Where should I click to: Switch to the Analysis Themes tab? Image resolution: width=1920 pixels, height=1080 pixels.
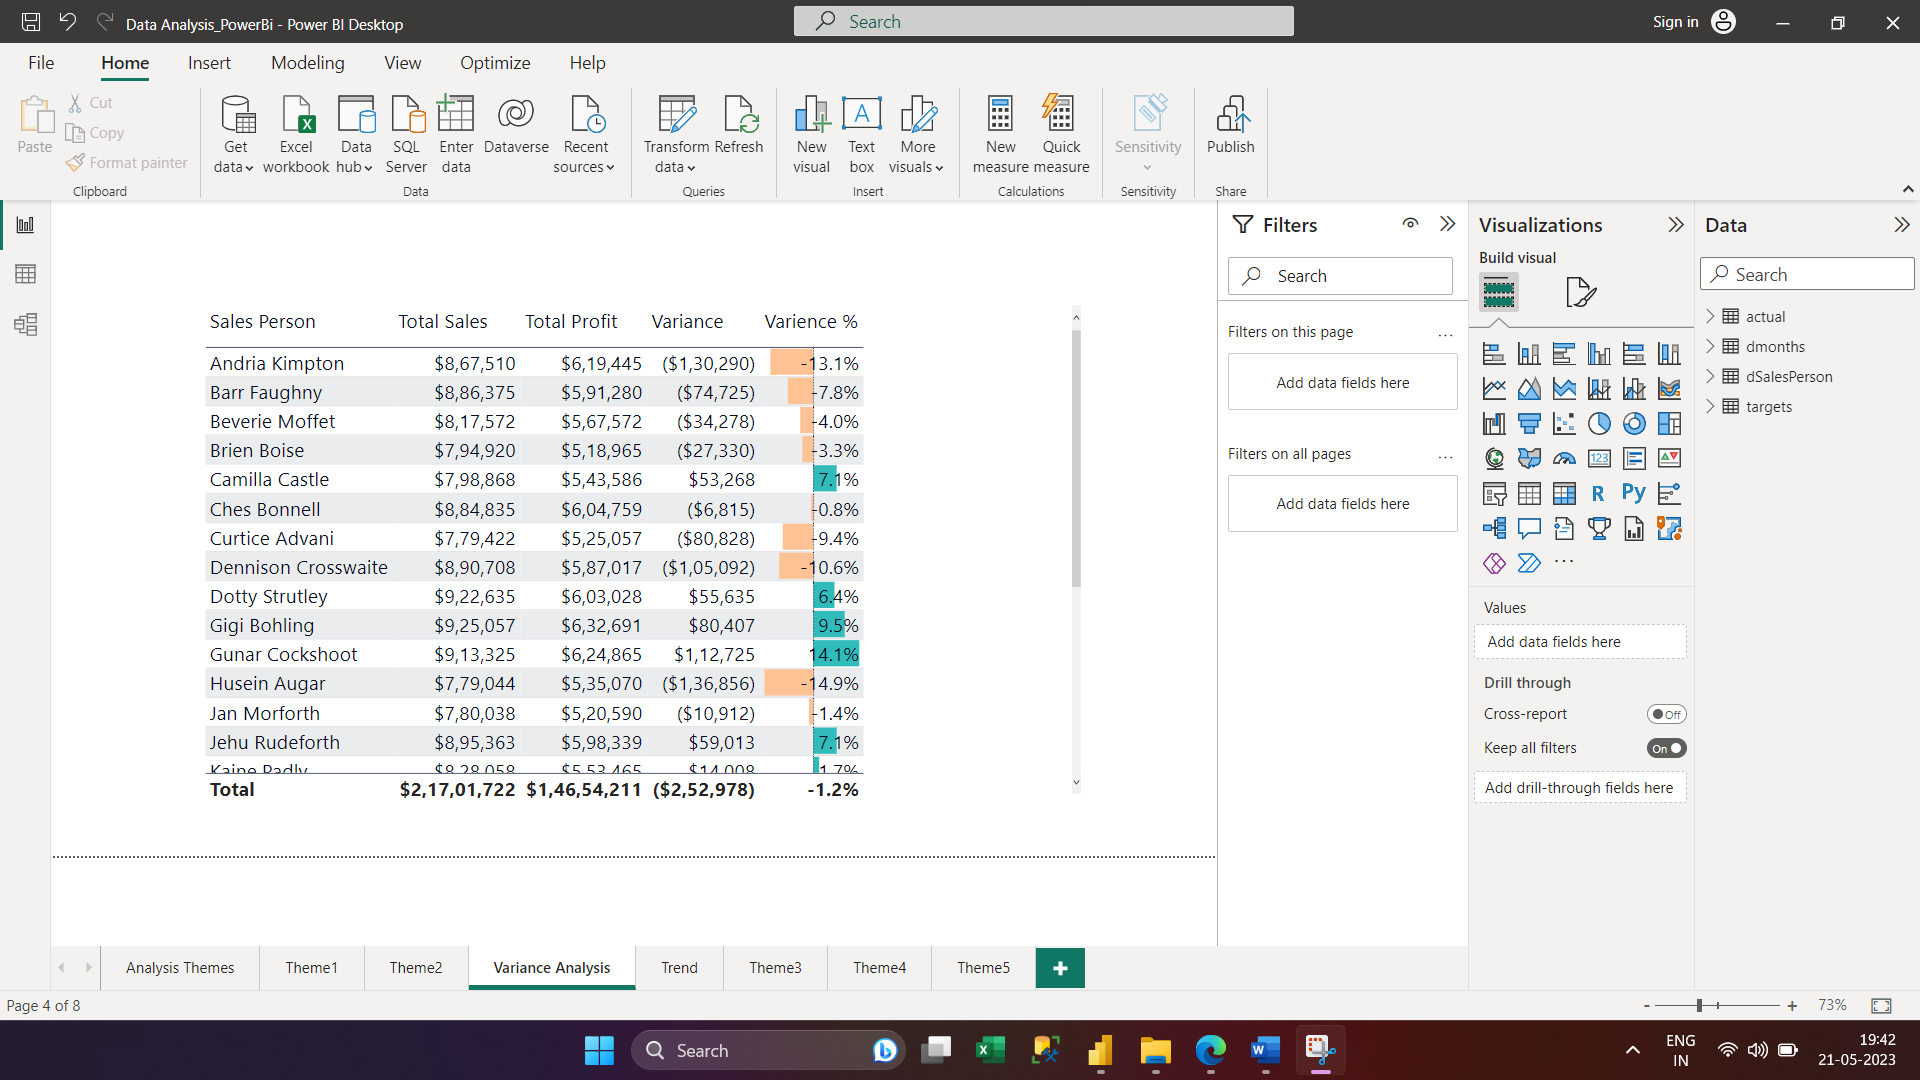click(179, 968)
